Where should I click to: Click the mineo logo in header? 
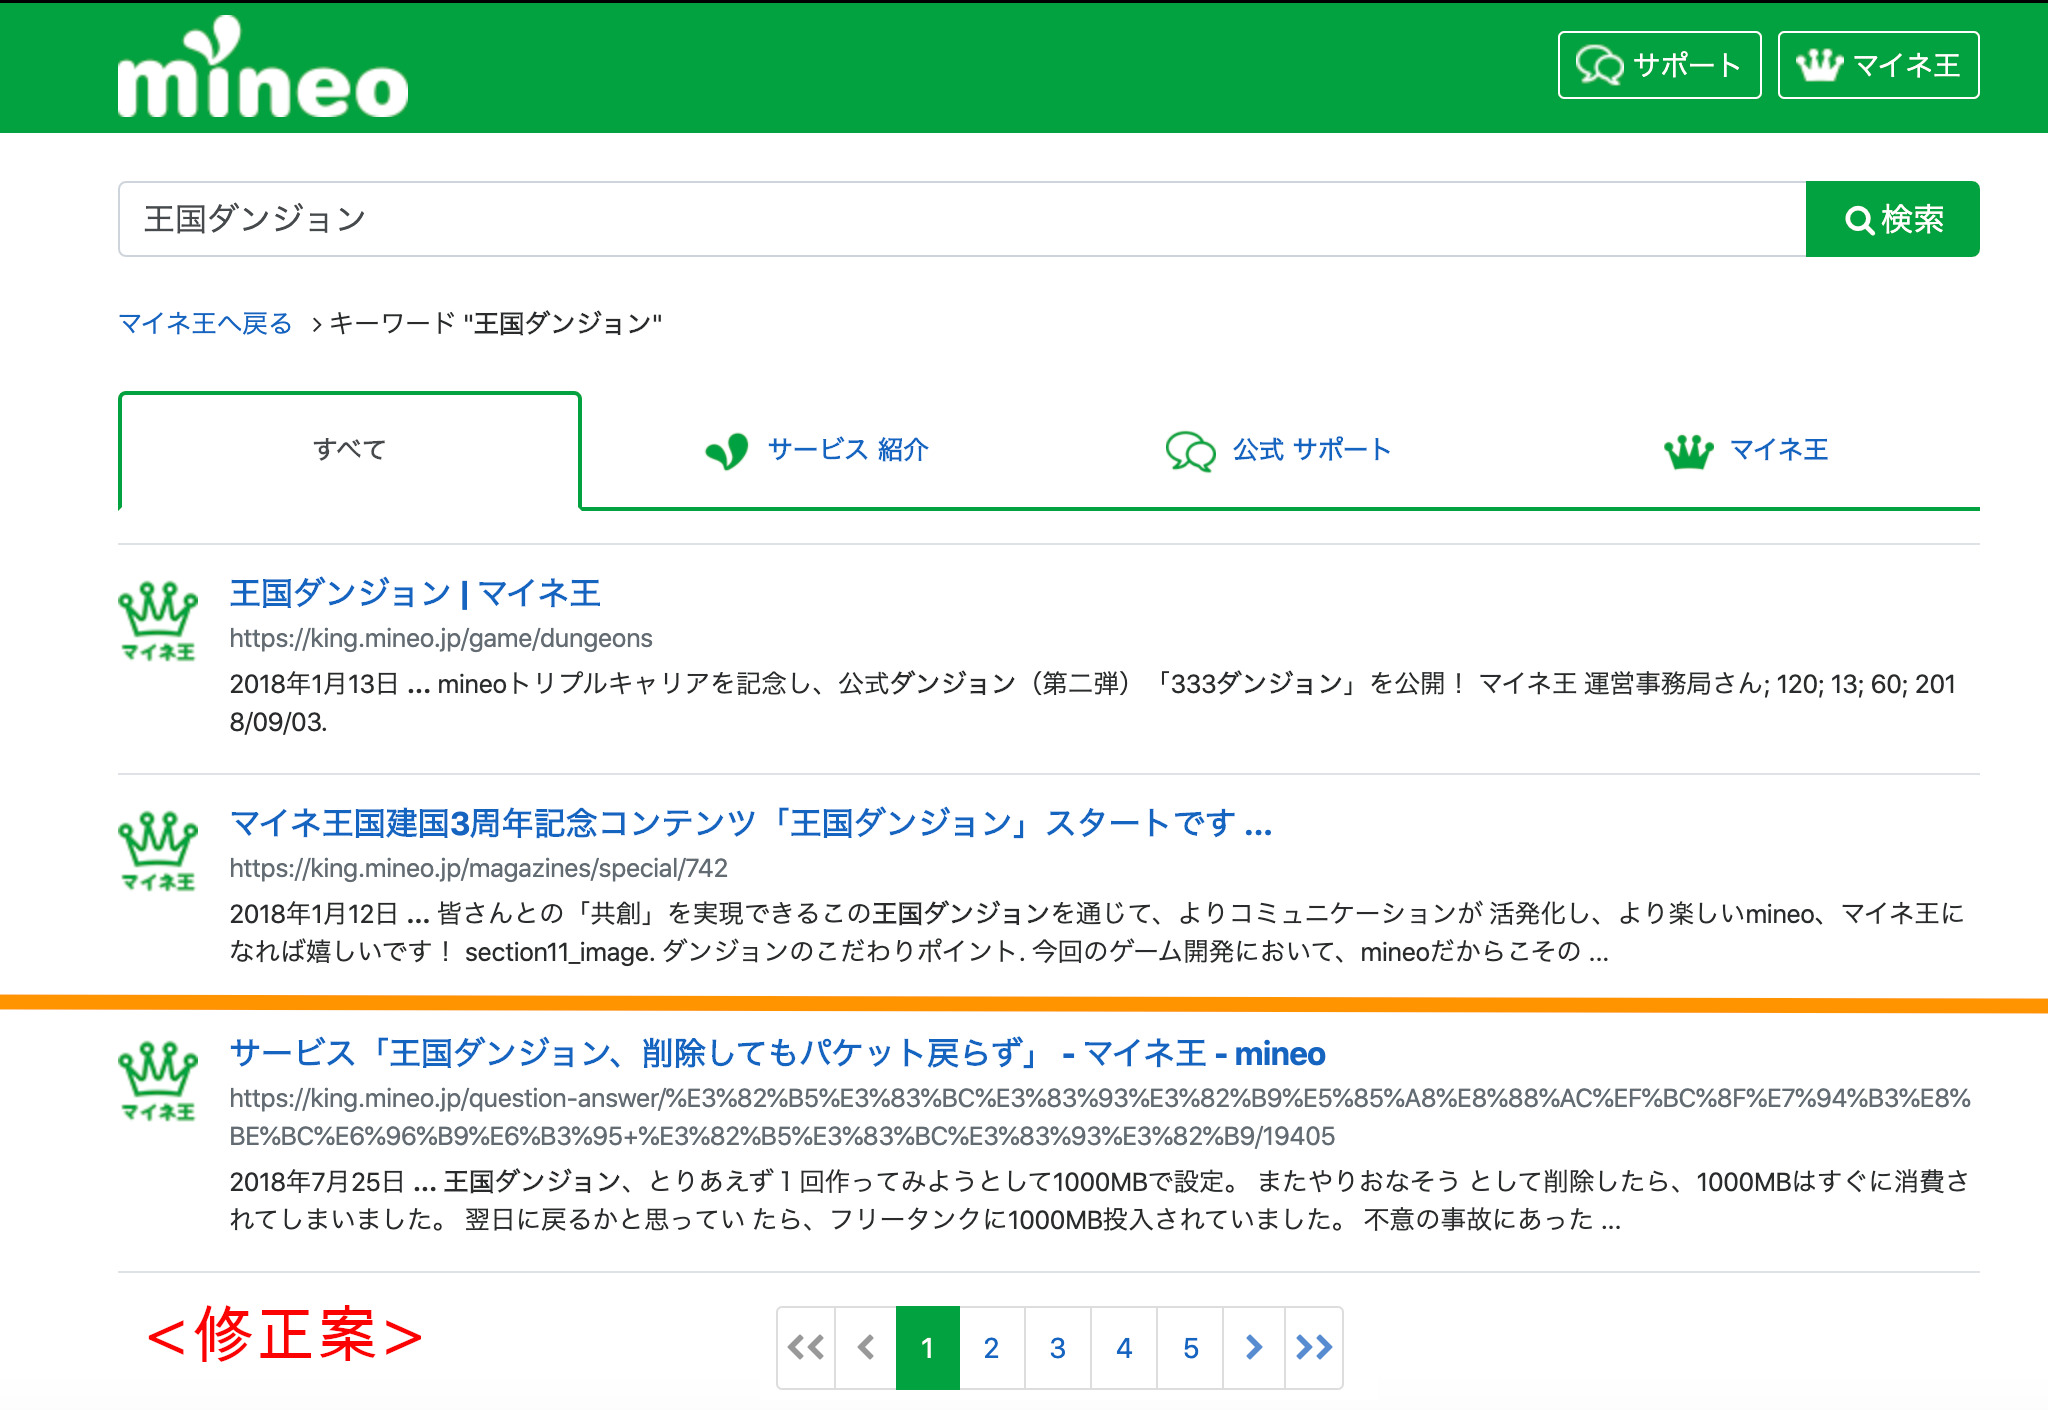(x=262, y=70)
